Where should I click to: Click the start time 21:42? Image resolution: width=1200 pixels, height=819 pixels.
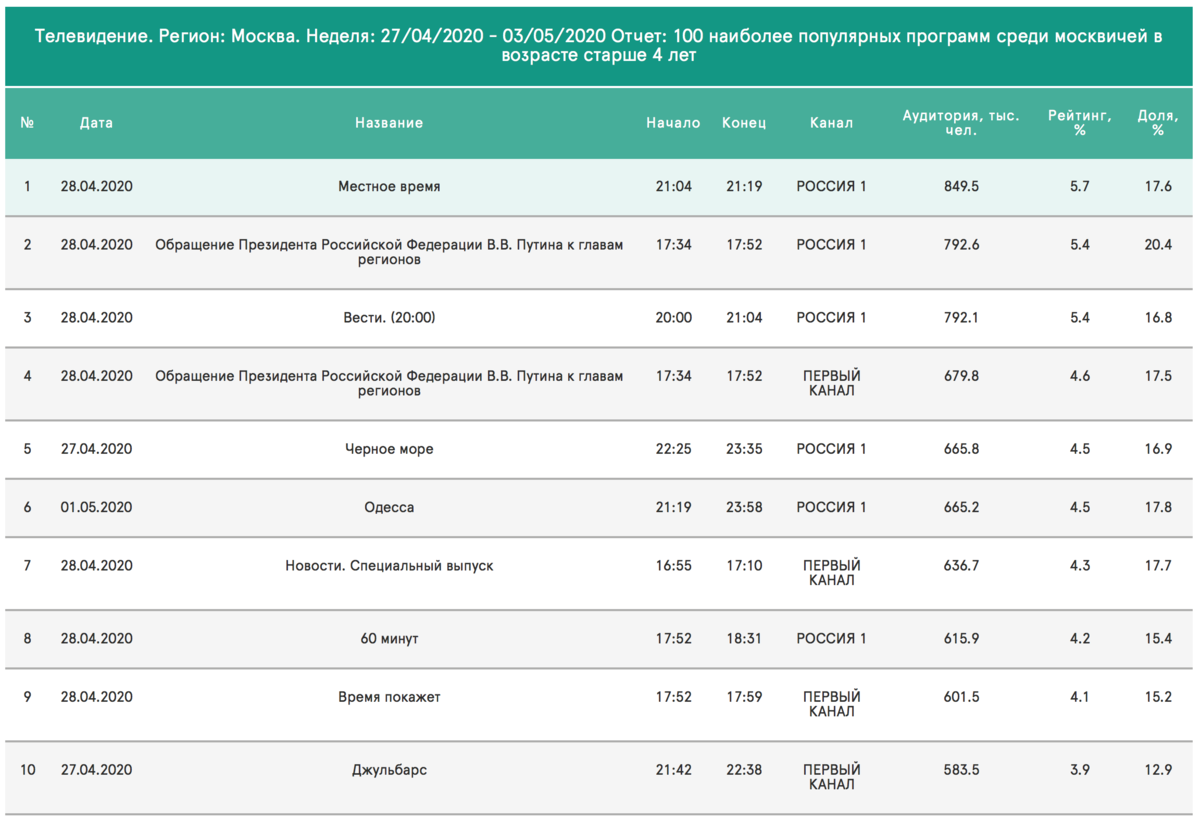[x=673, y=770]
